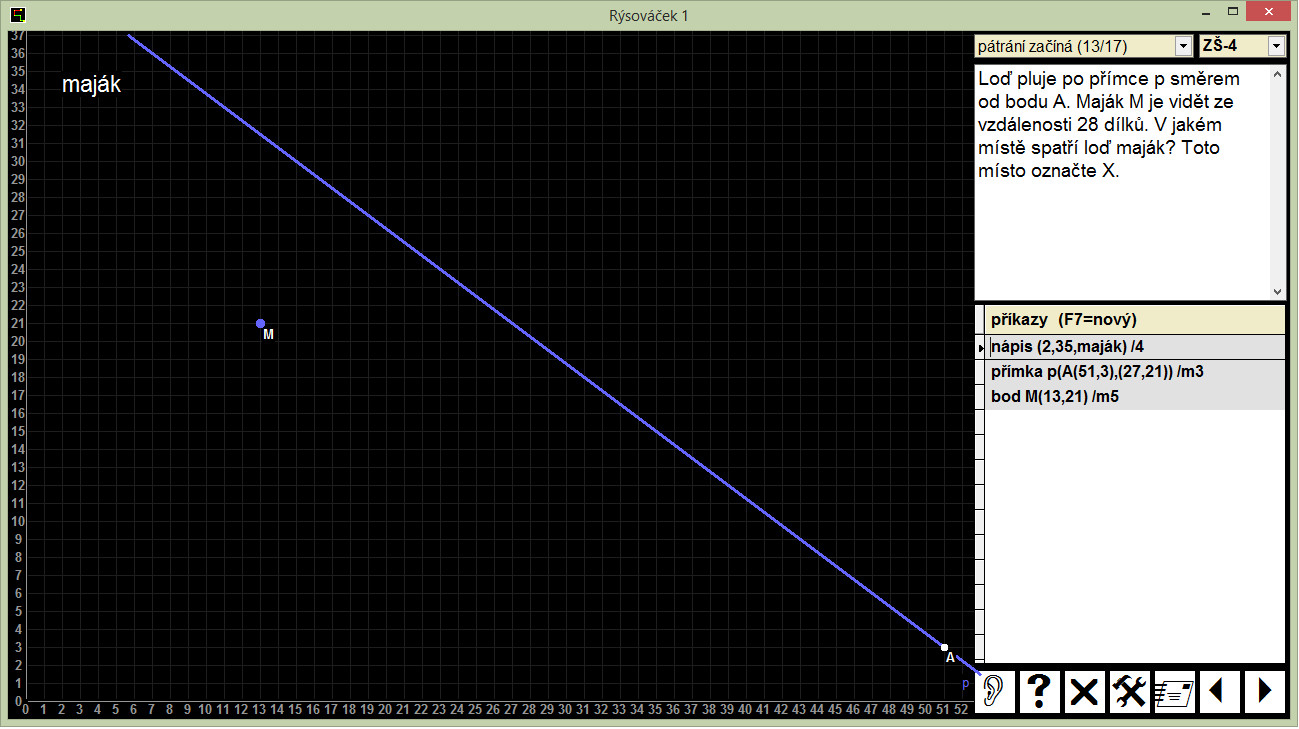Click the 'příkazy (F7=nový)' header
Viewport: 1299px width, 729px height.
(x=1135, y=320)
